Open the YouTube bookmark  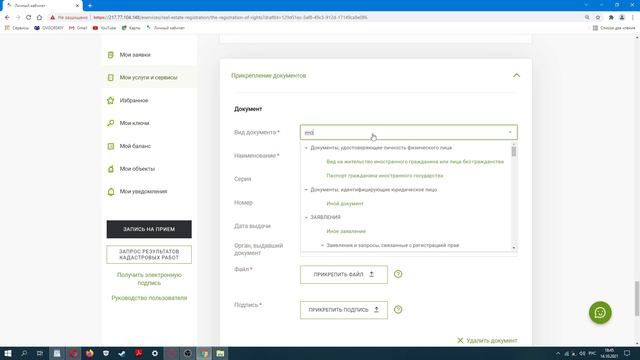[x=104, y=28]
